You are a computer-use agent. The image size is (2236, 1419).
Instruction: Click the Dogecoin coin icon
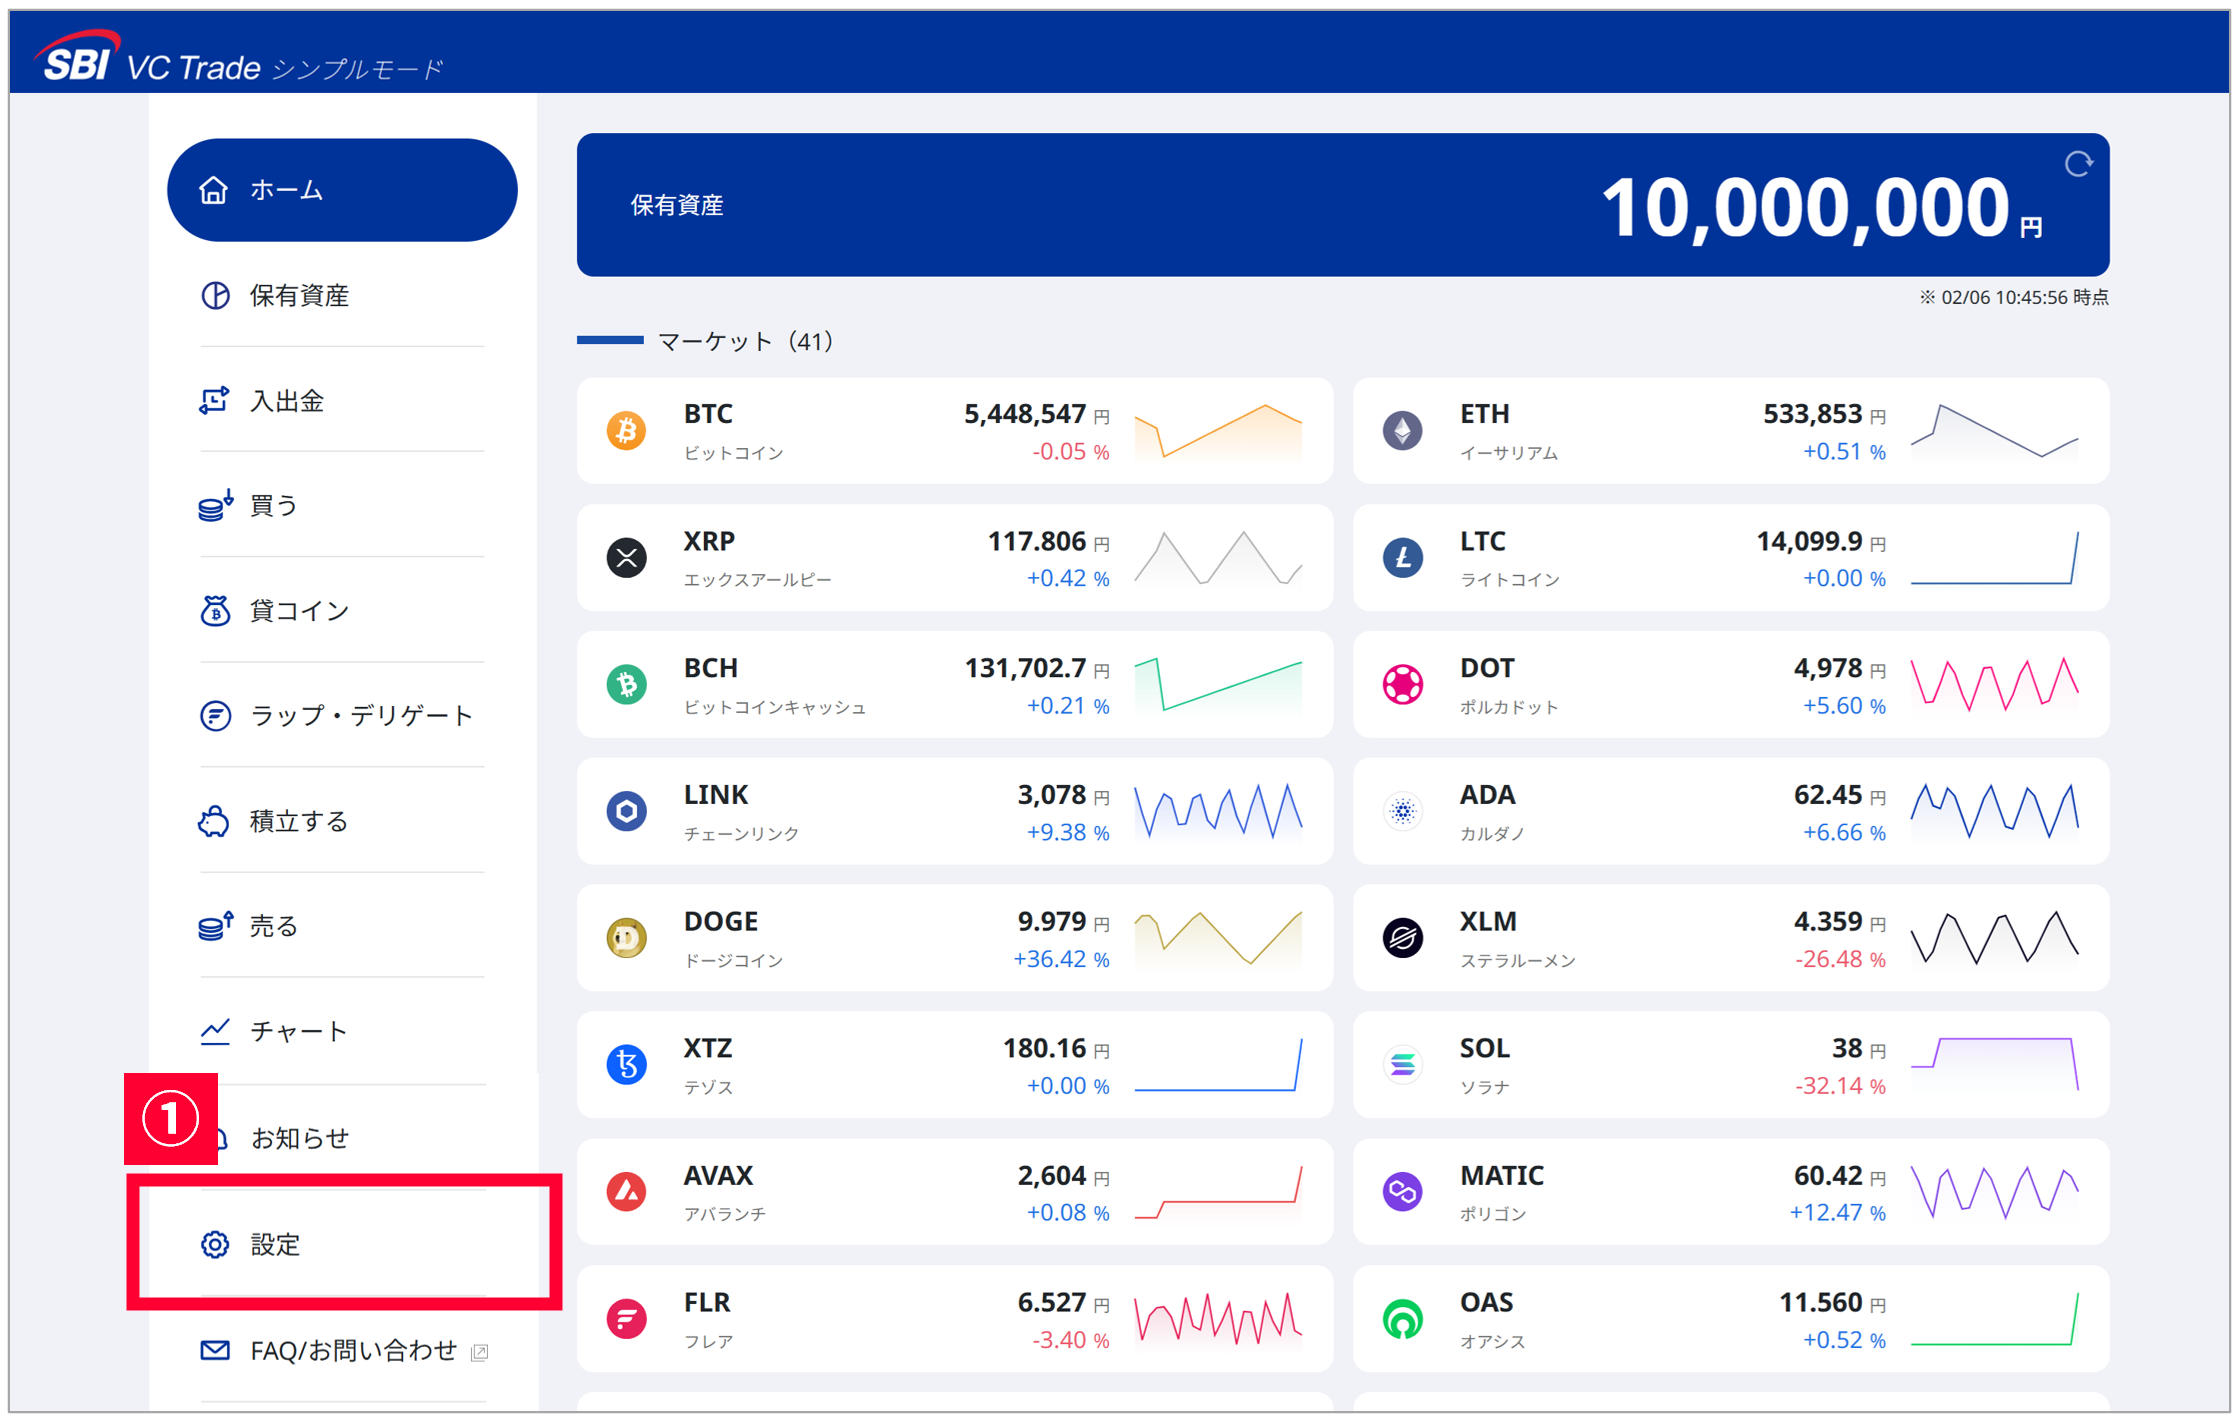(x=626, y=938)
